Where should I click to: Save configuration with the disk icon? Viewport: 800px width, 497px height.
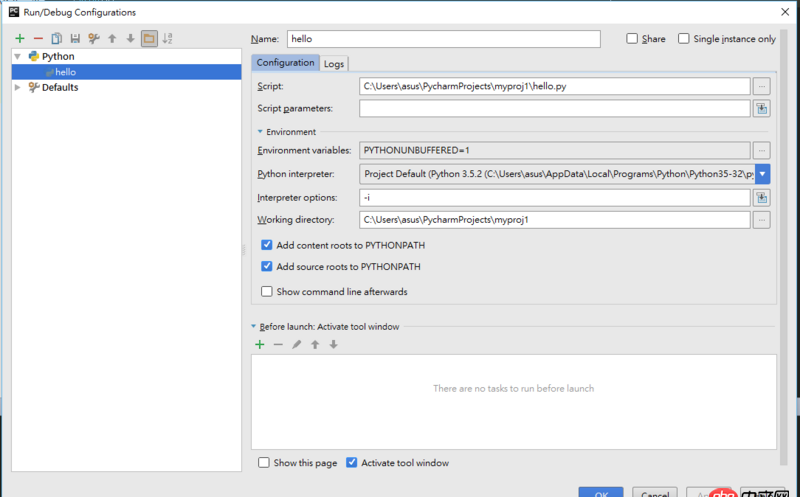click(75, 38)
